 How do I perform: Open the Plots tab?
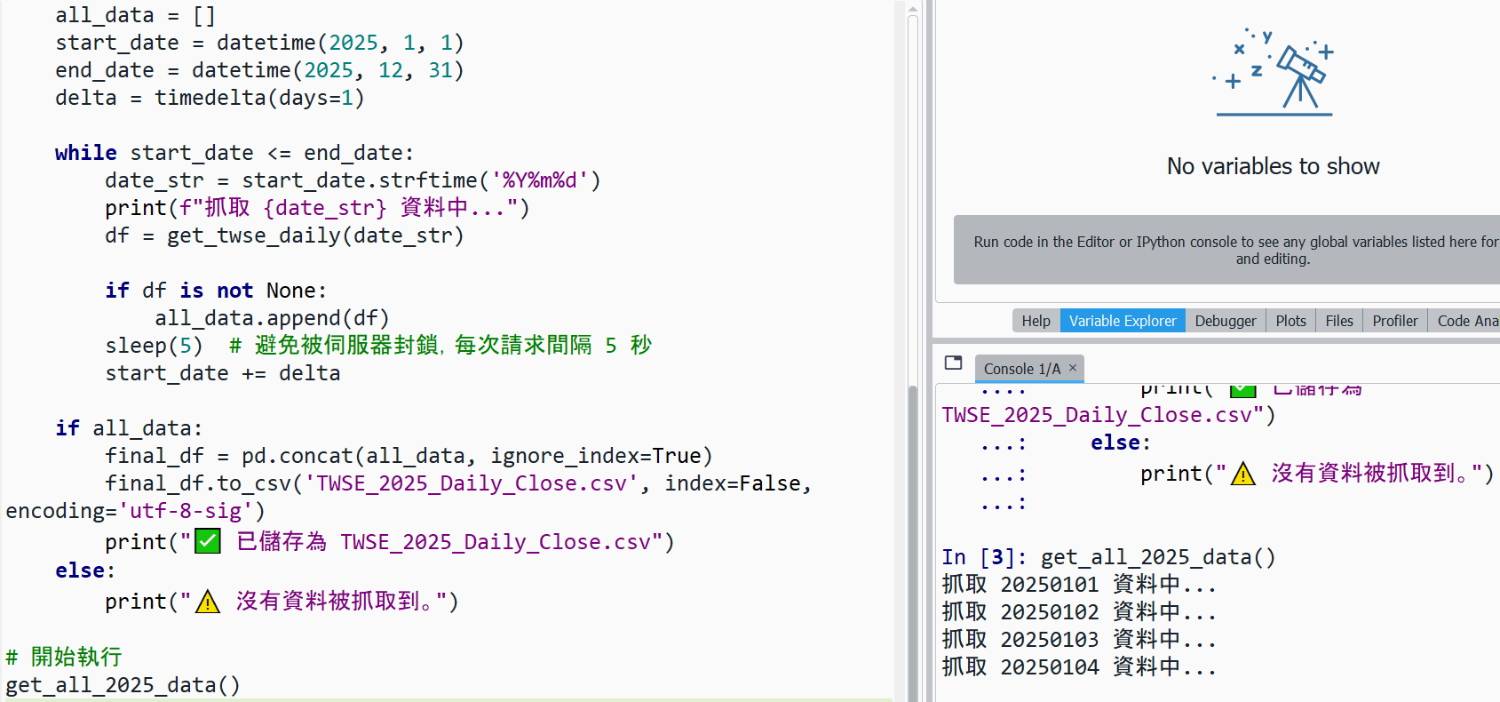(1290, 321)
